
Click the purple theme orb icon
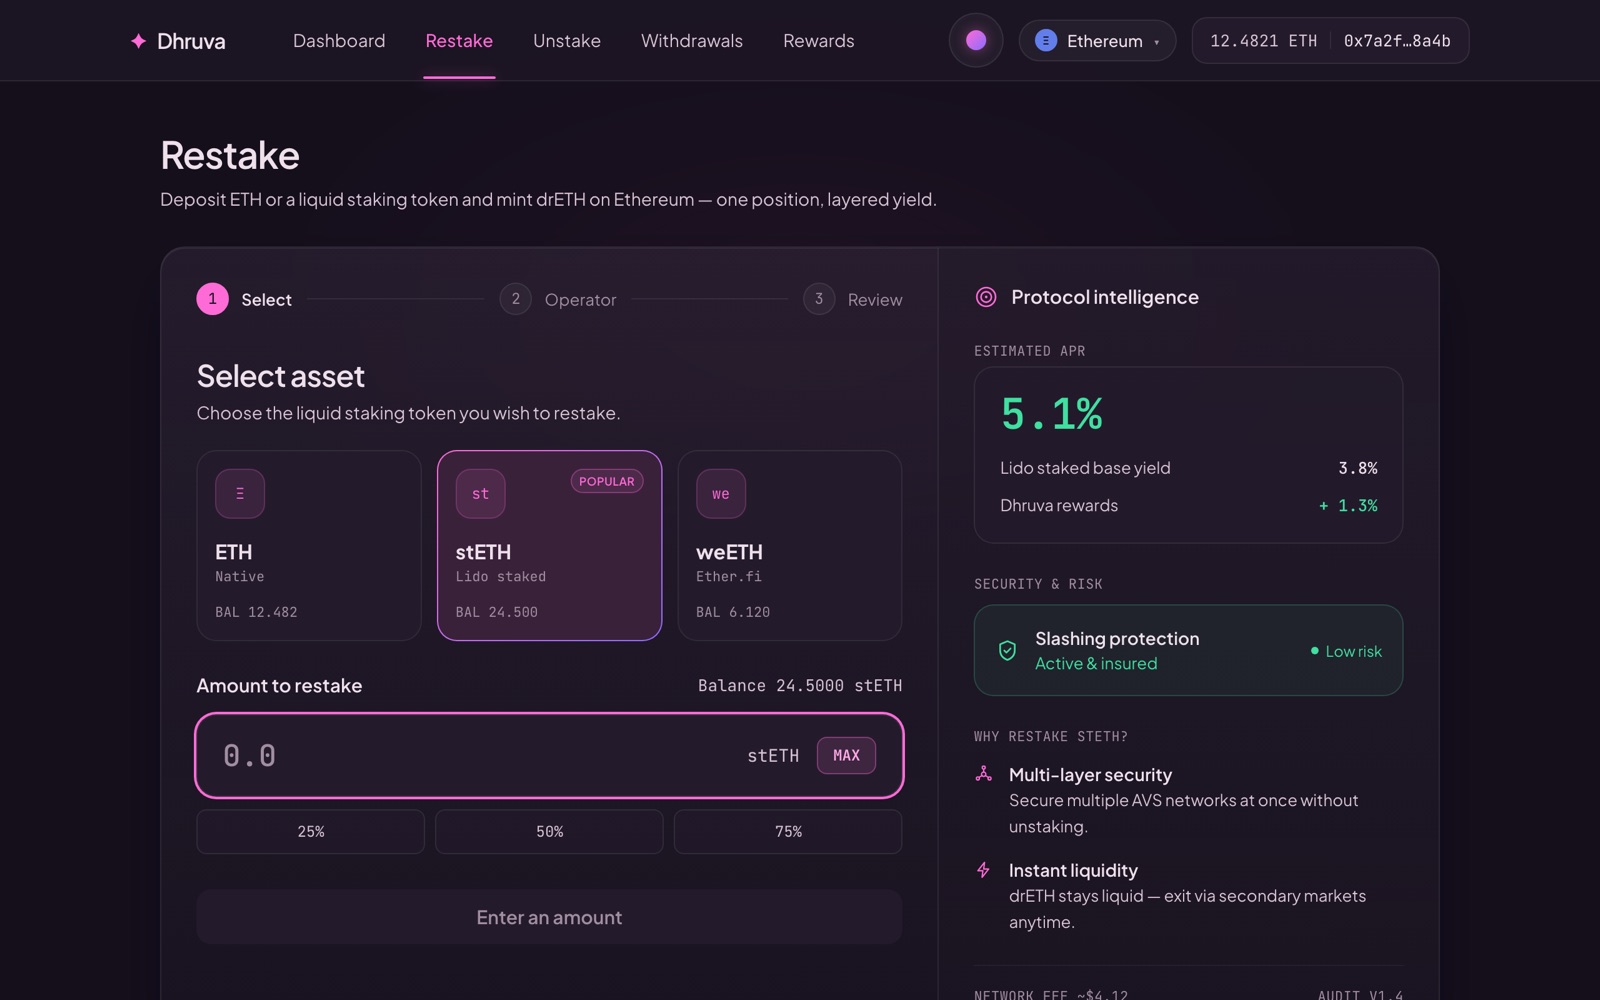(976, 40)
